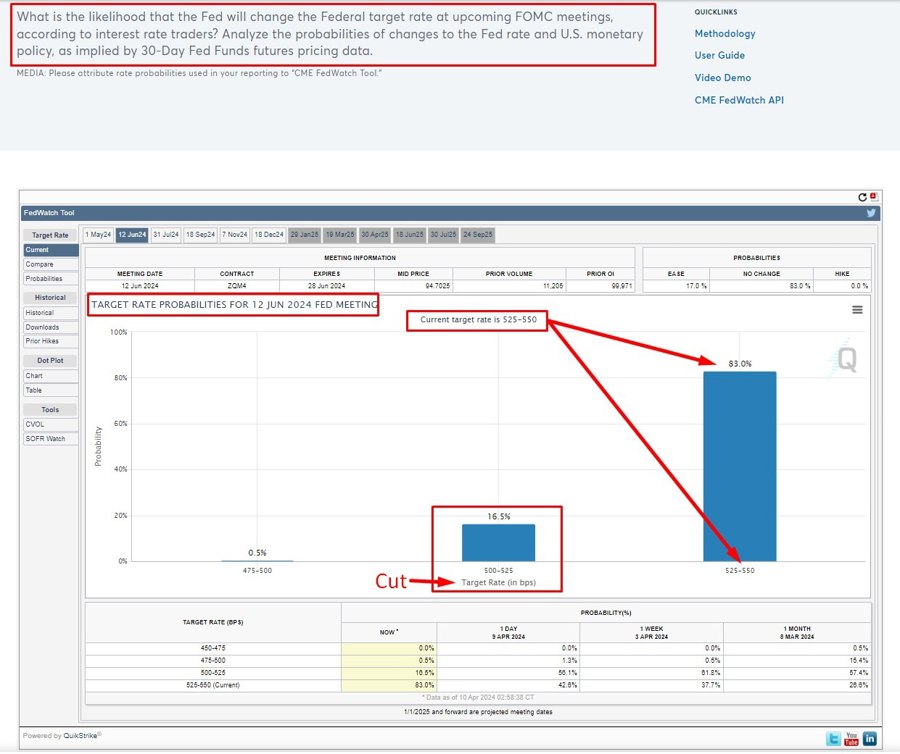Click the 1 MONTH 8 MAR 2024 header
The width and height of the screenshot is (900, 754).
(x=797, y=633)
